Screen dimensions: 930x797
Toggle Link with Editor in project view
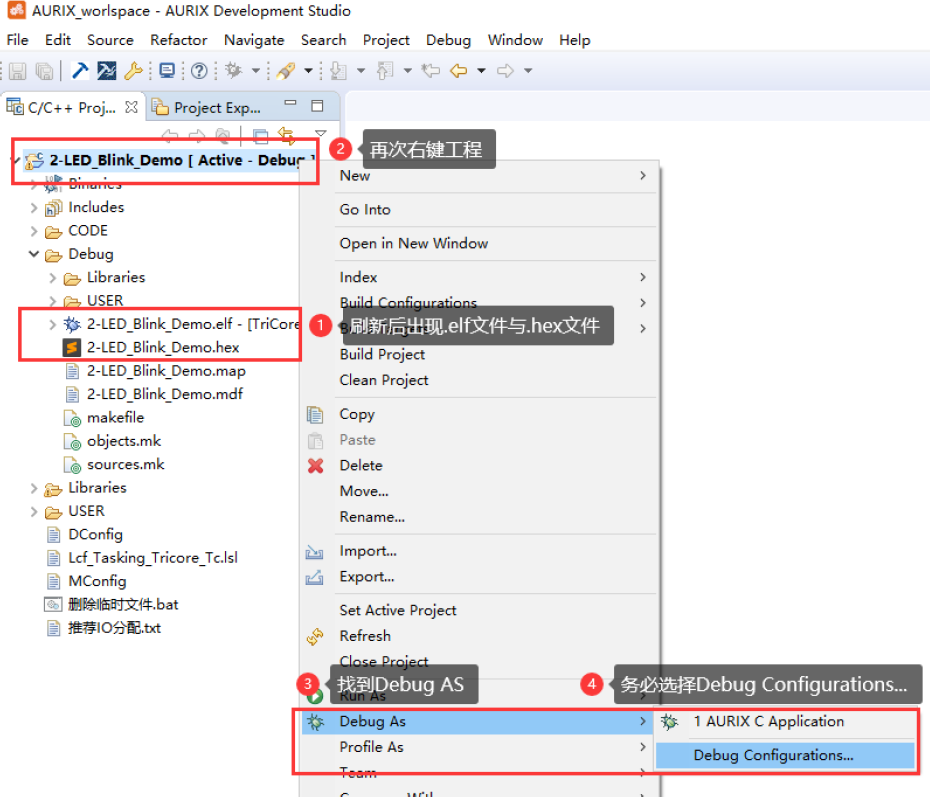point(287,136)
